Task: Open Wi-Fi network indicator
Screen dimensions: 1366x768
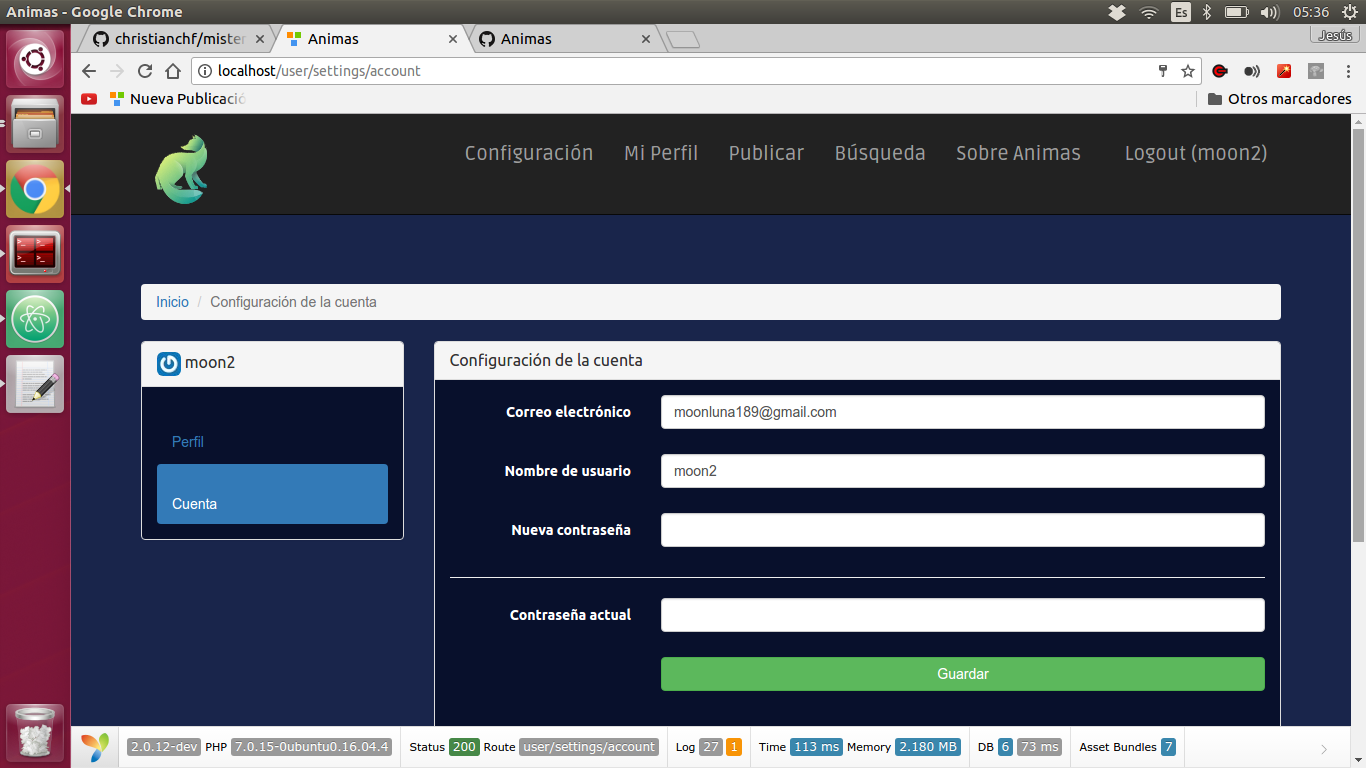Action: click(x=1149, y=12)
